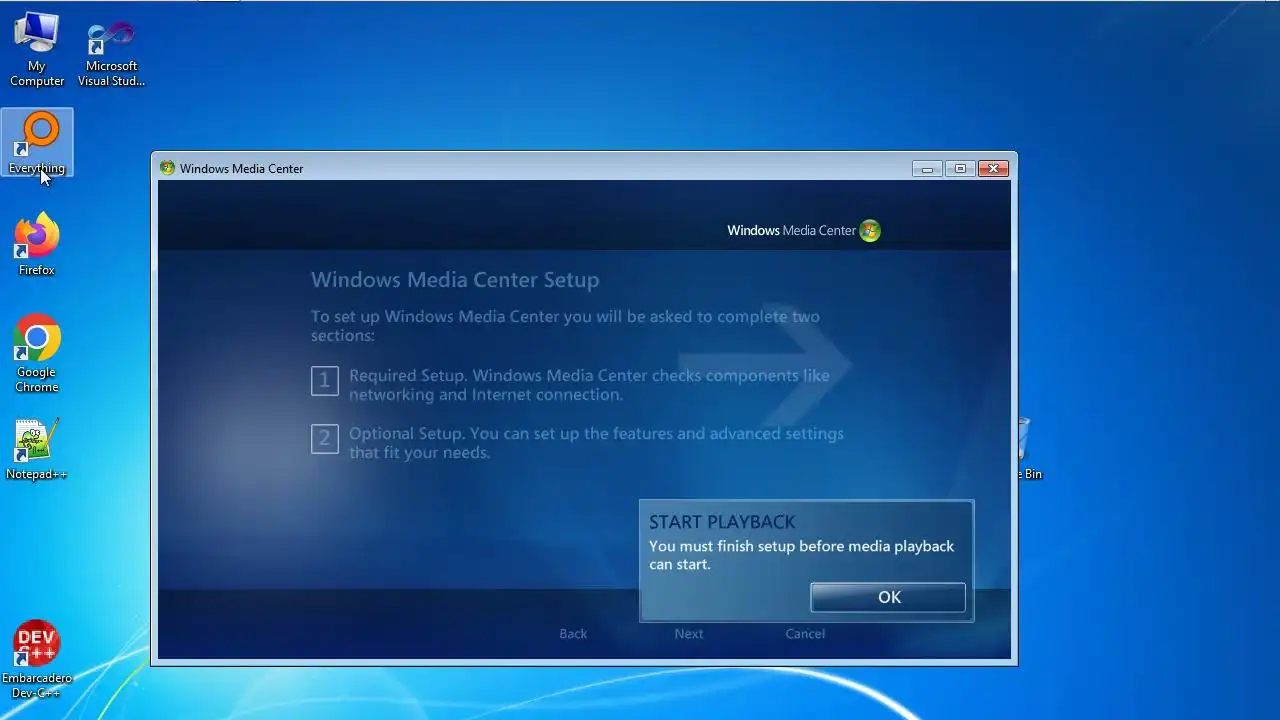Minimize the Windows Media Center window
This screenshot has width=1280, height=720.
[x=927, y=169]
